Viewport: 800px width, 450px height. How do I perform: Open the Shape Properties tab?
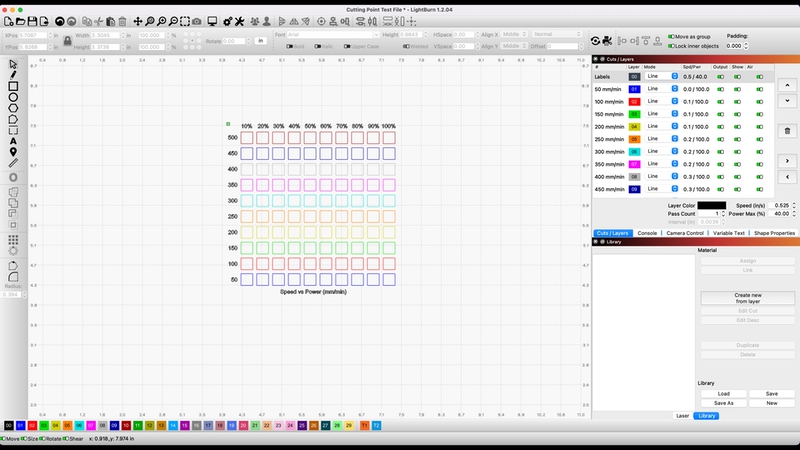(774, 232)
